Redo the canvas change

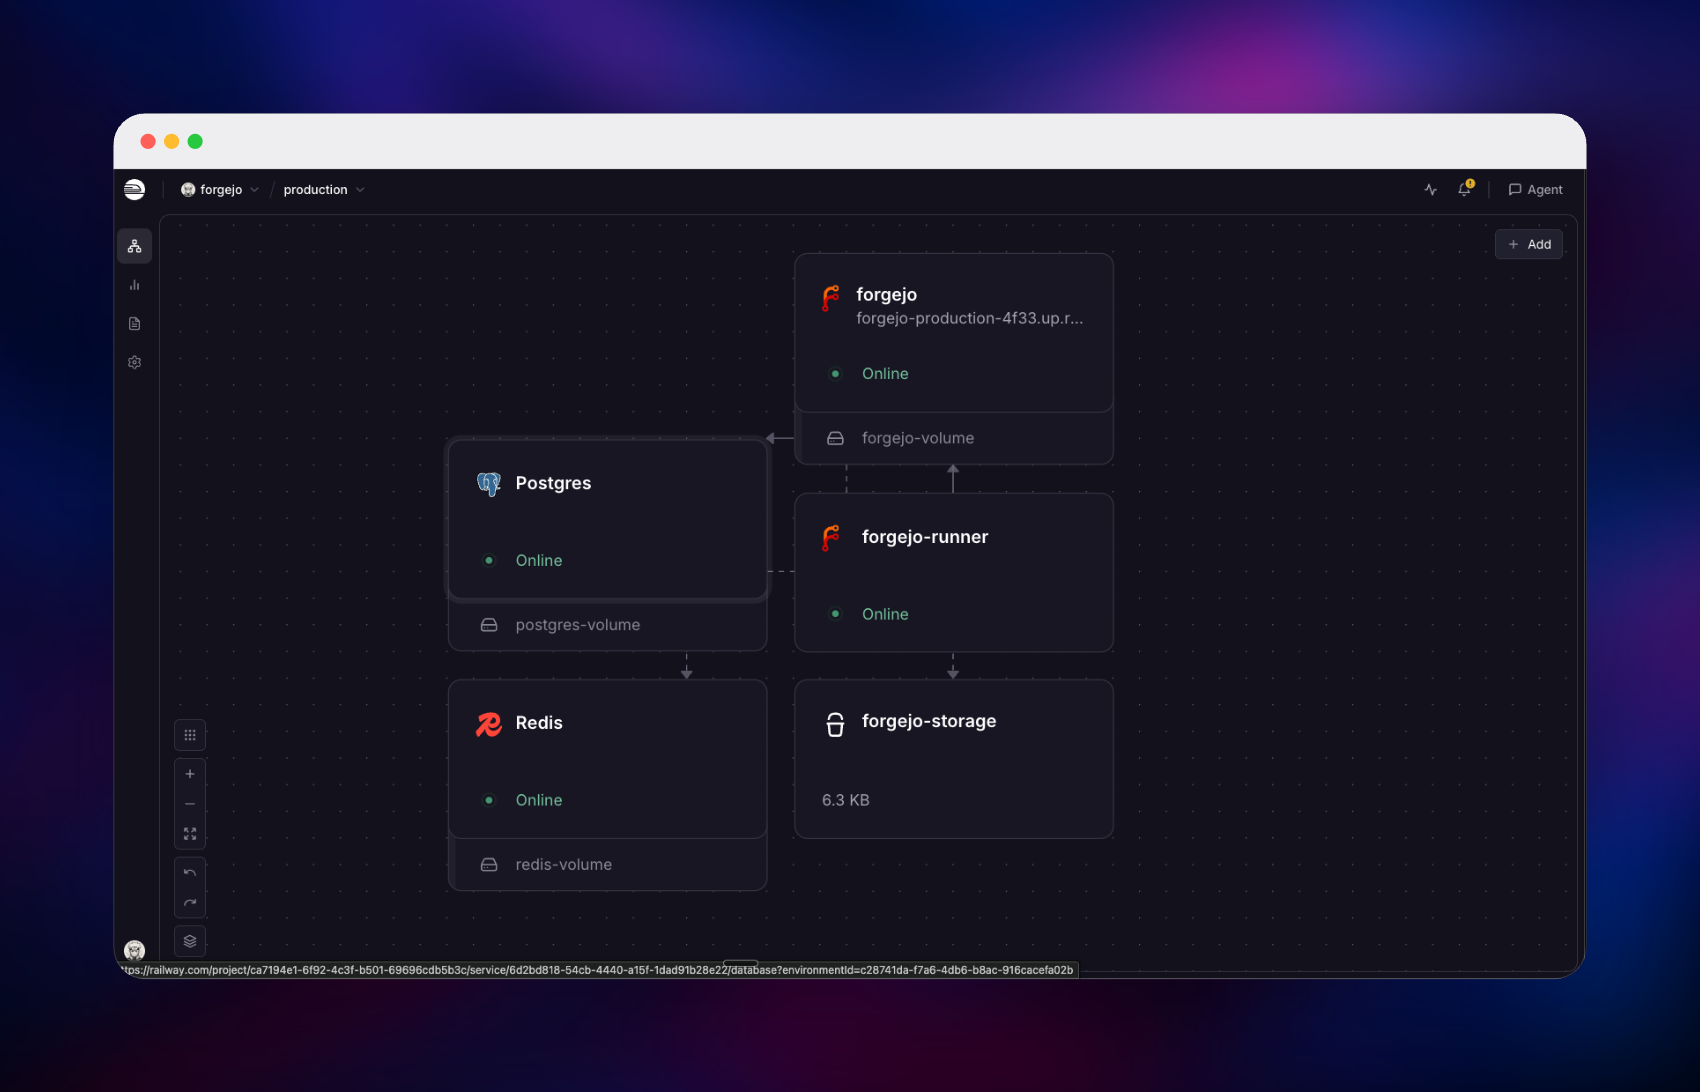[190, 903]
